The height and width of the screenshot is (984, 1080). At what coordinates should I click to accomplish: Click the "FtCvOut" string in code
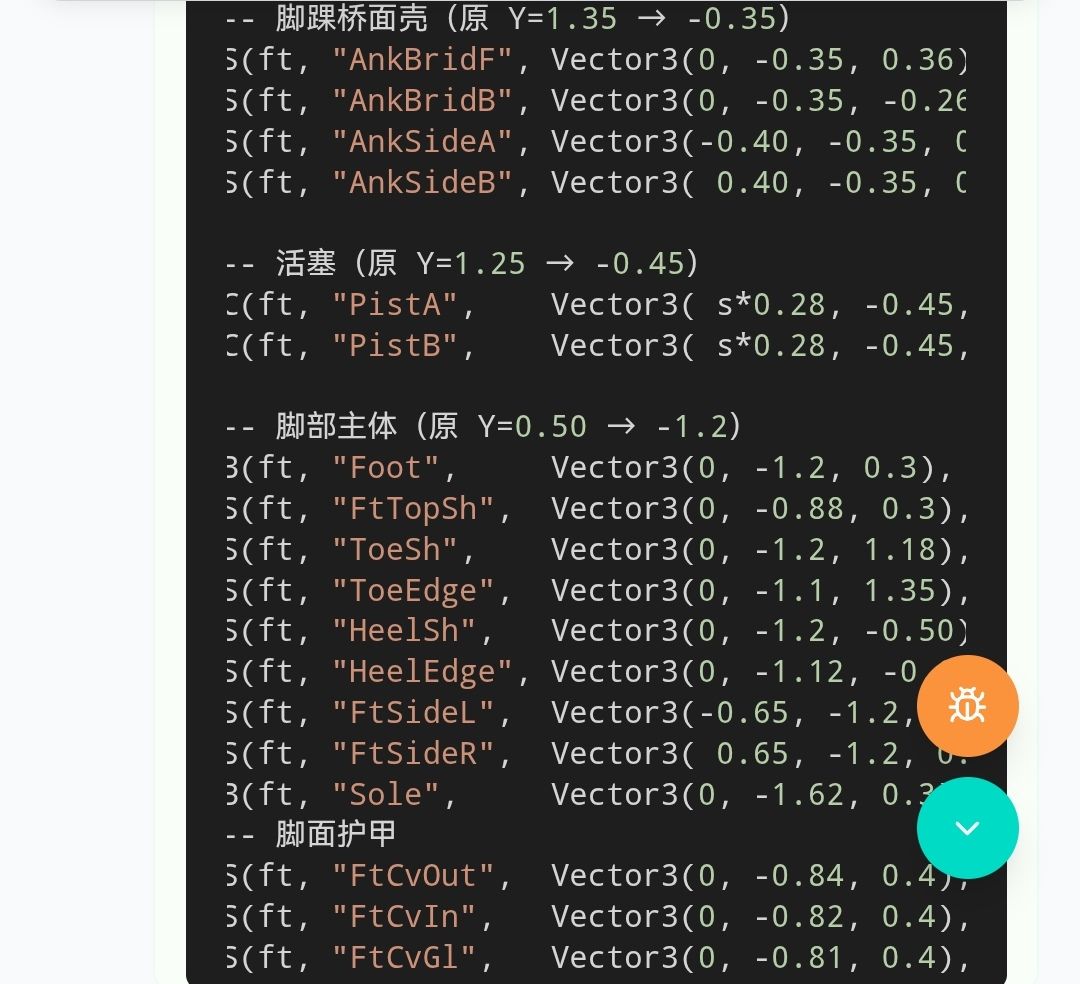[413, 876]
